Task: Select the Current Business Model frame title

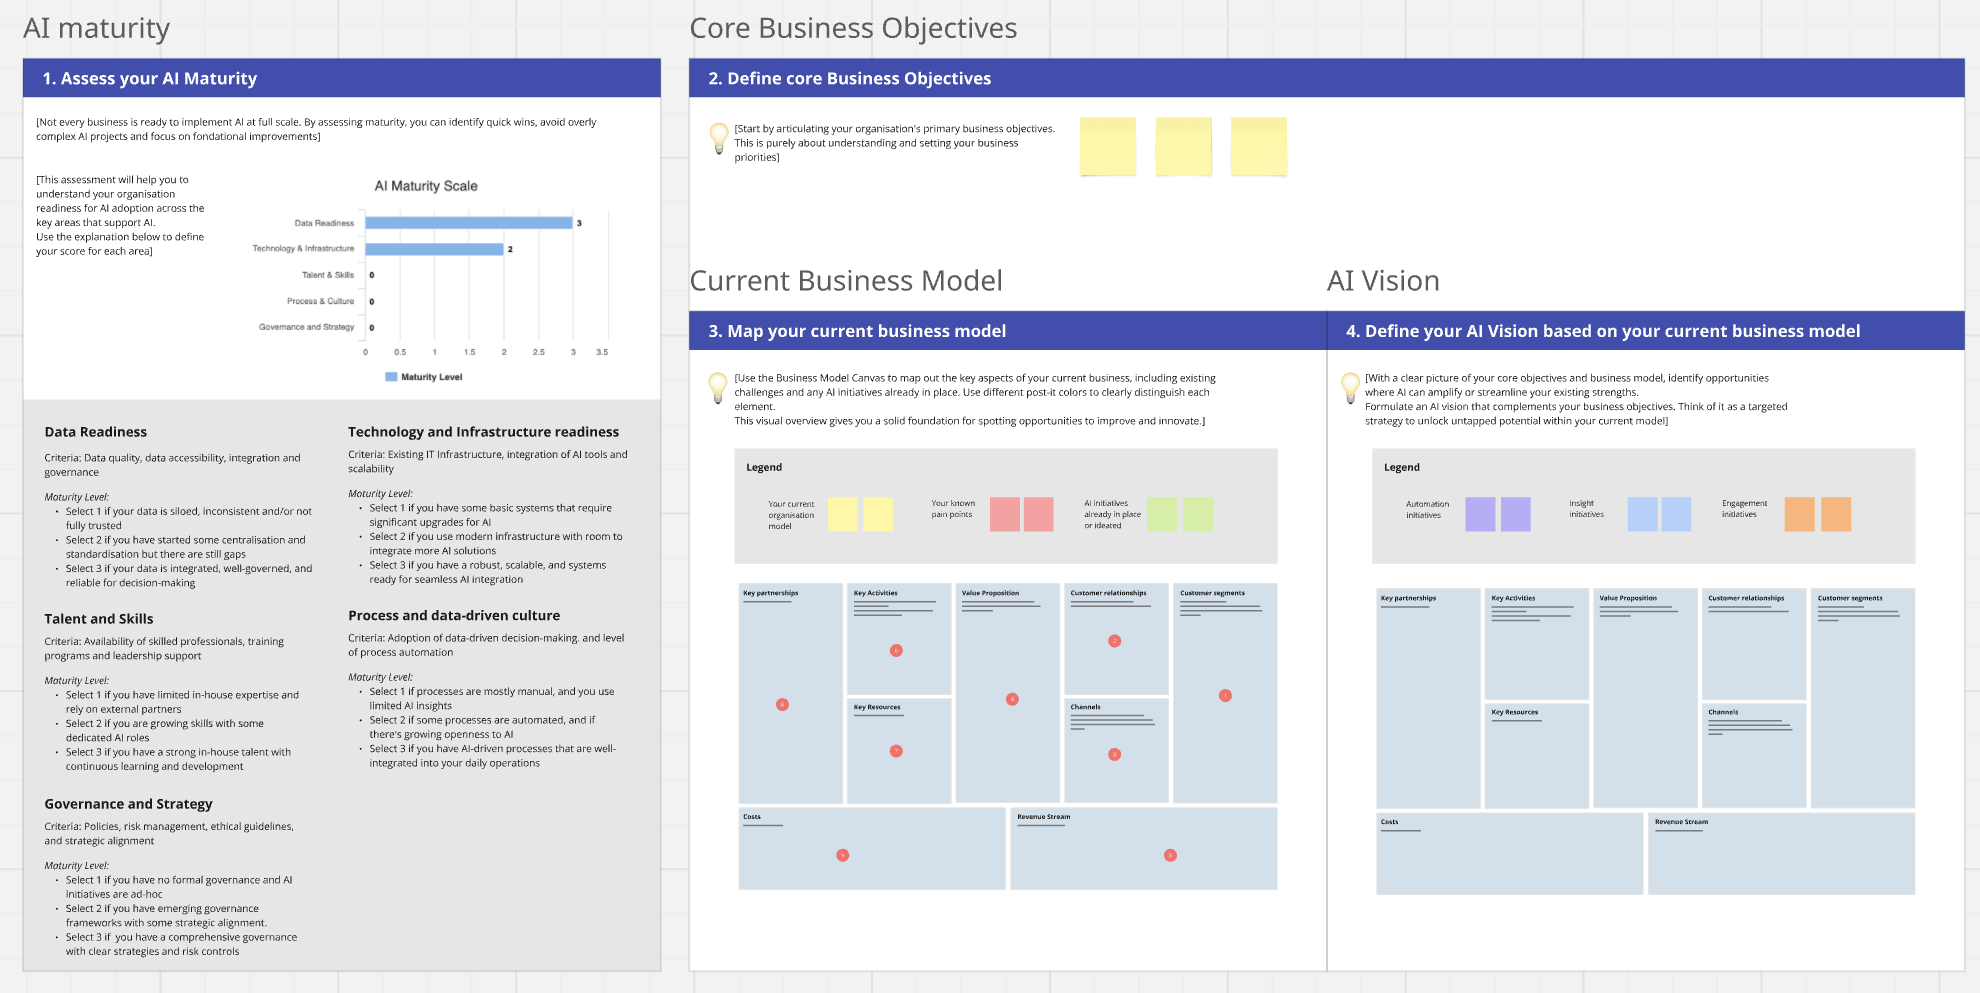Action: (845, 281)
